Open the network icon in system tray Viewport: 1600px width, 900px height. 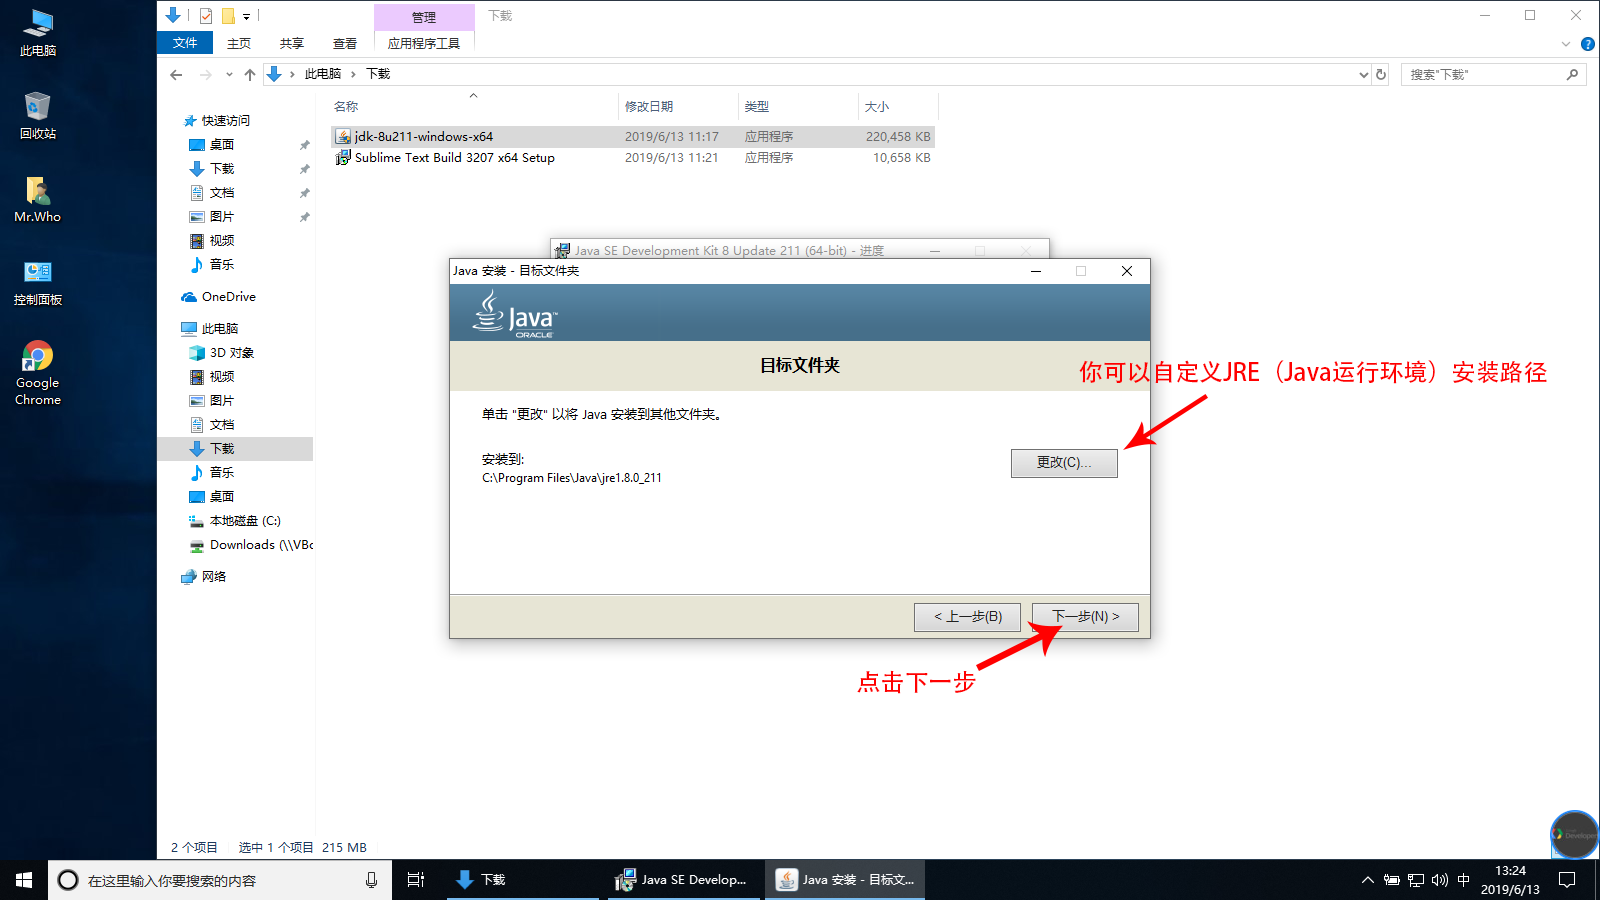(x=1416, y=880)
